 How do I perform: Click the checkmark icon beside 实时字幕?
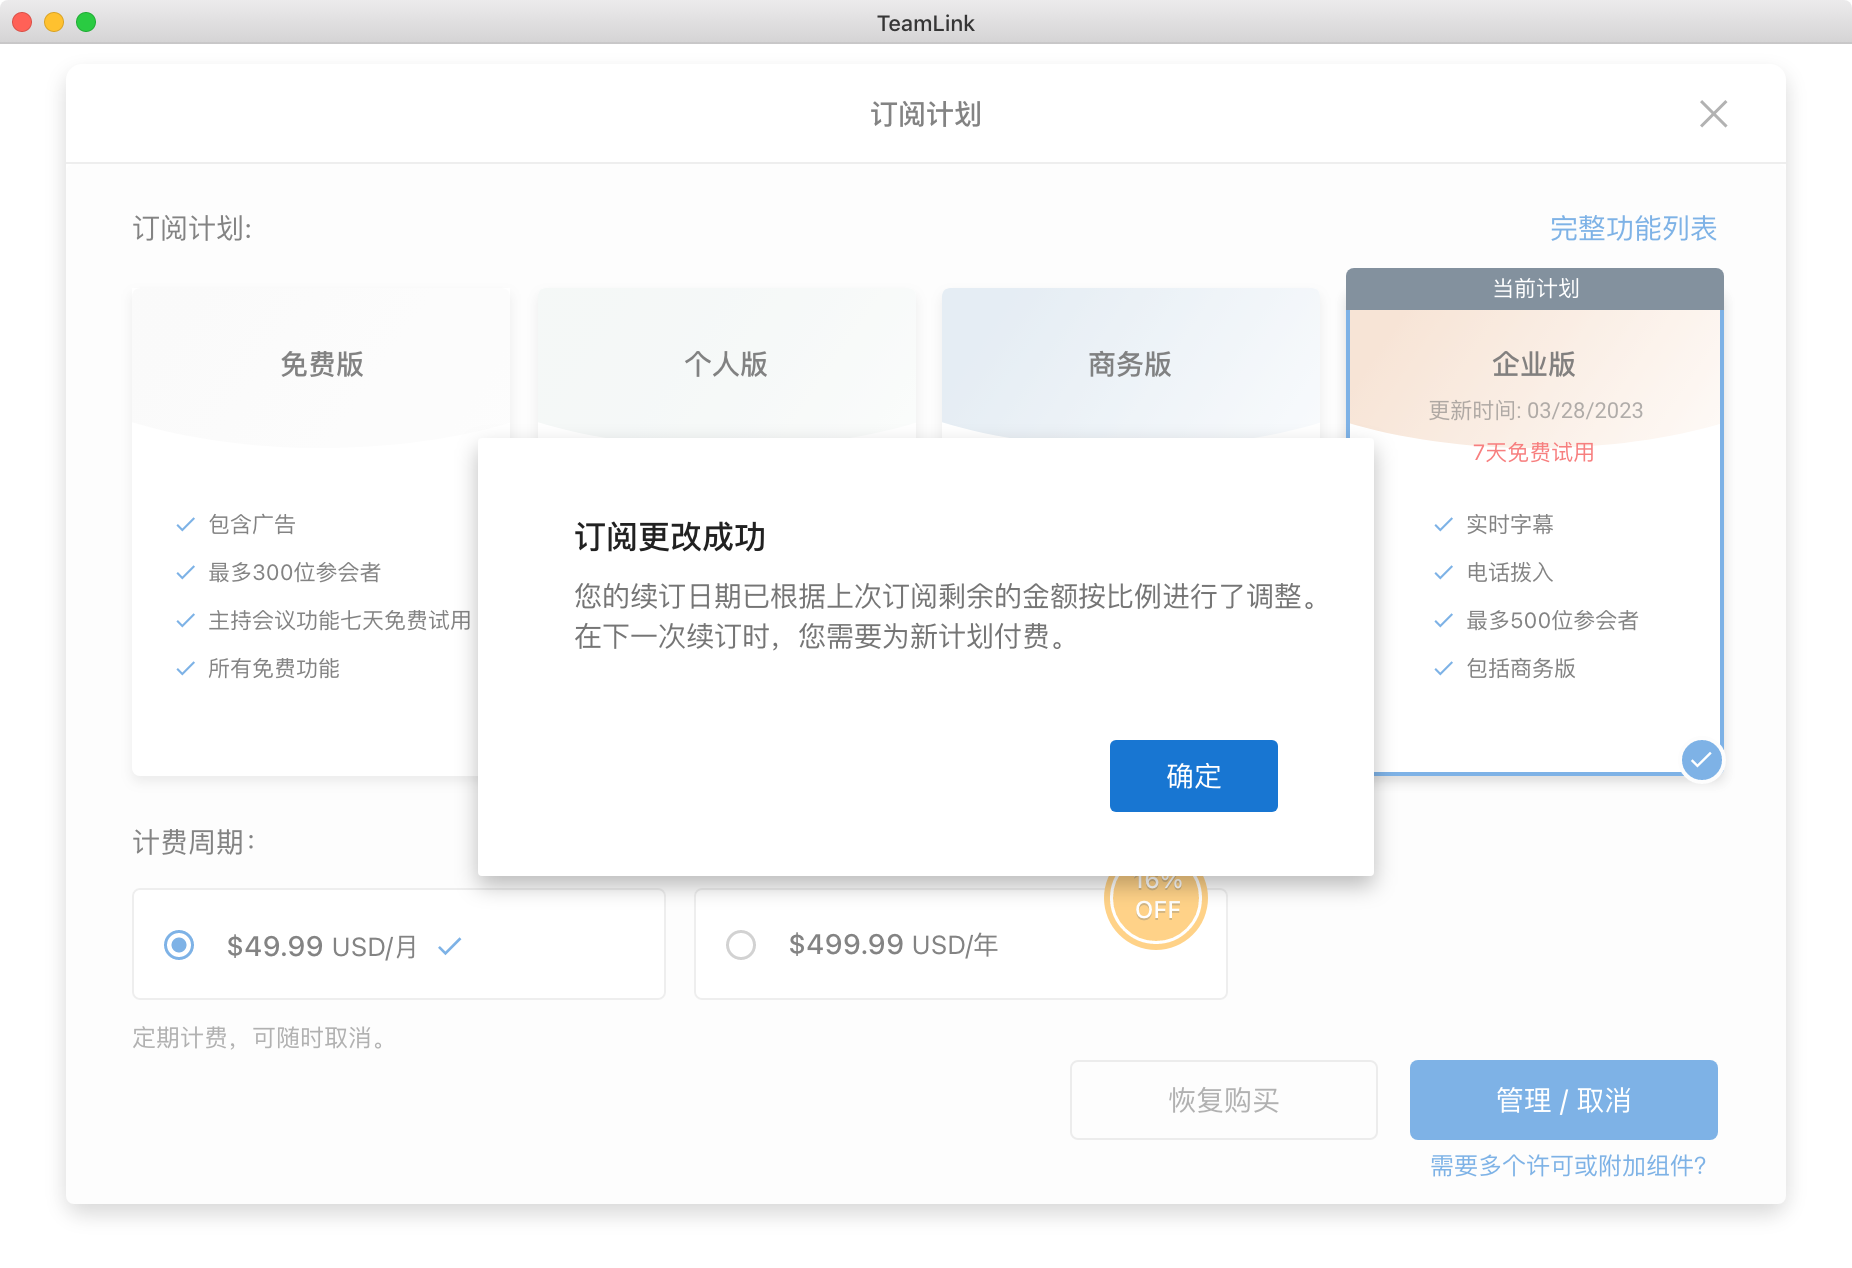coord(1443,525)
